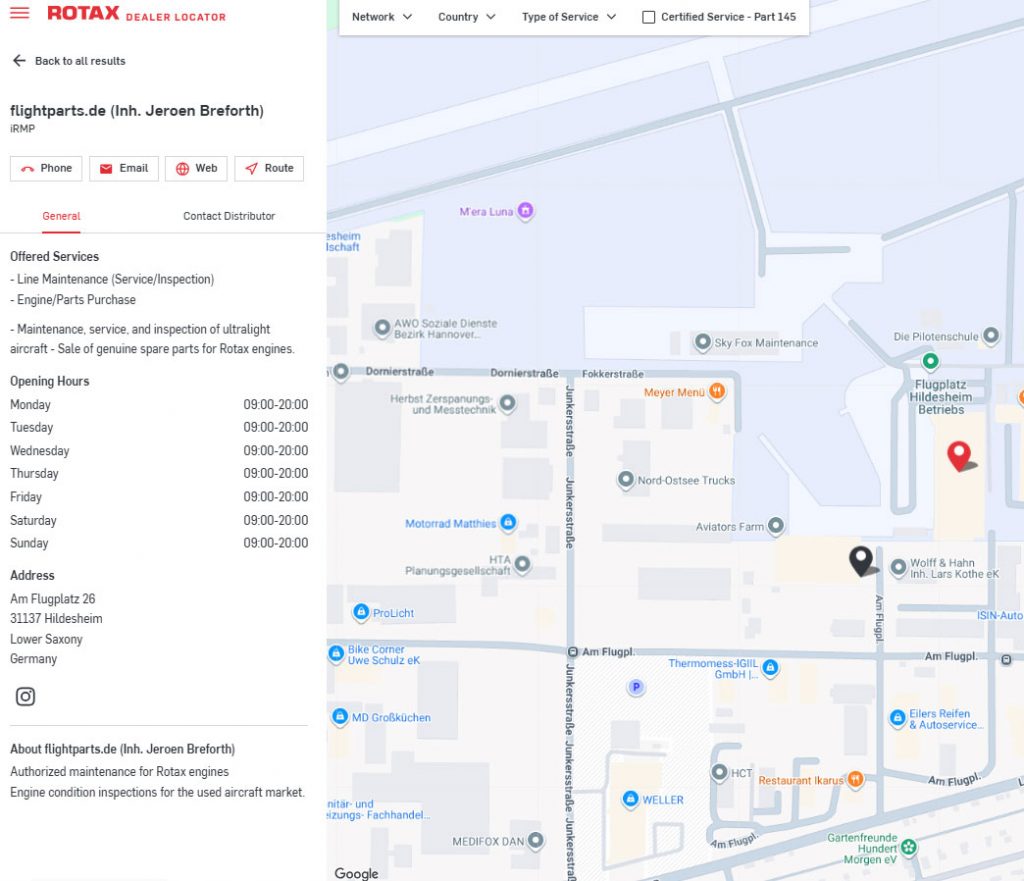This screenshot has width=1024, height=881.
Task: Select the Wolff & Hahn marker
Action: click(899, 567)
